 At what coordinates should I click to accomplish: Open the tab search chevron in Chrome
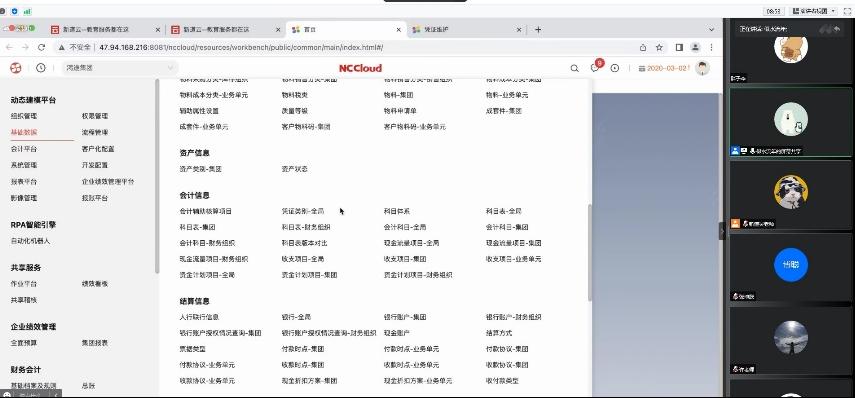(712, 29)
